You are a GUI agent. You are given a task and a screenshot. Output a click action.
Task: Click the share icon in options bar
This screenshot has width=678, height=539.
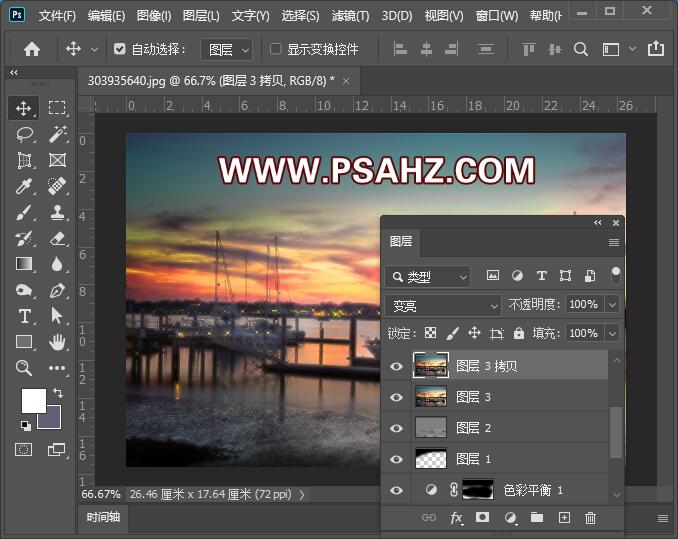point(656,48)
